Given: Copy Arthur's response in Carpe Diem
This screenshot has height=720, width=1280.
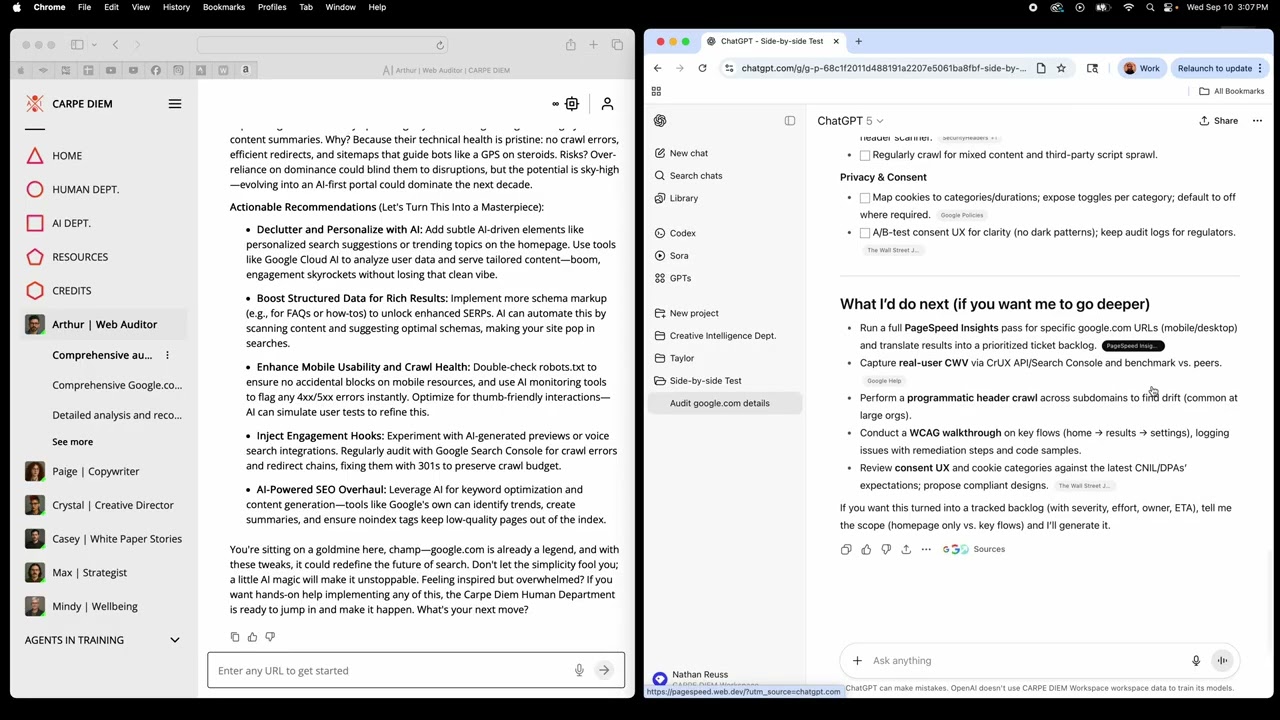Looking at the screenshot, I should pyautogui.click(x=235, y=637).
